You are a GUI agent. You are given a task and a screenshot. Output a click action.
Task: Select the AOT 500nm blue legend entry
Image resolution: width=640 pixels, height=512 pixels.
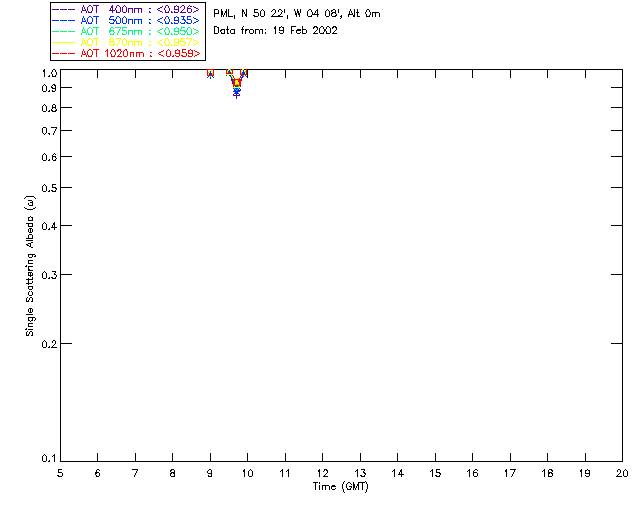coord(126,20)
